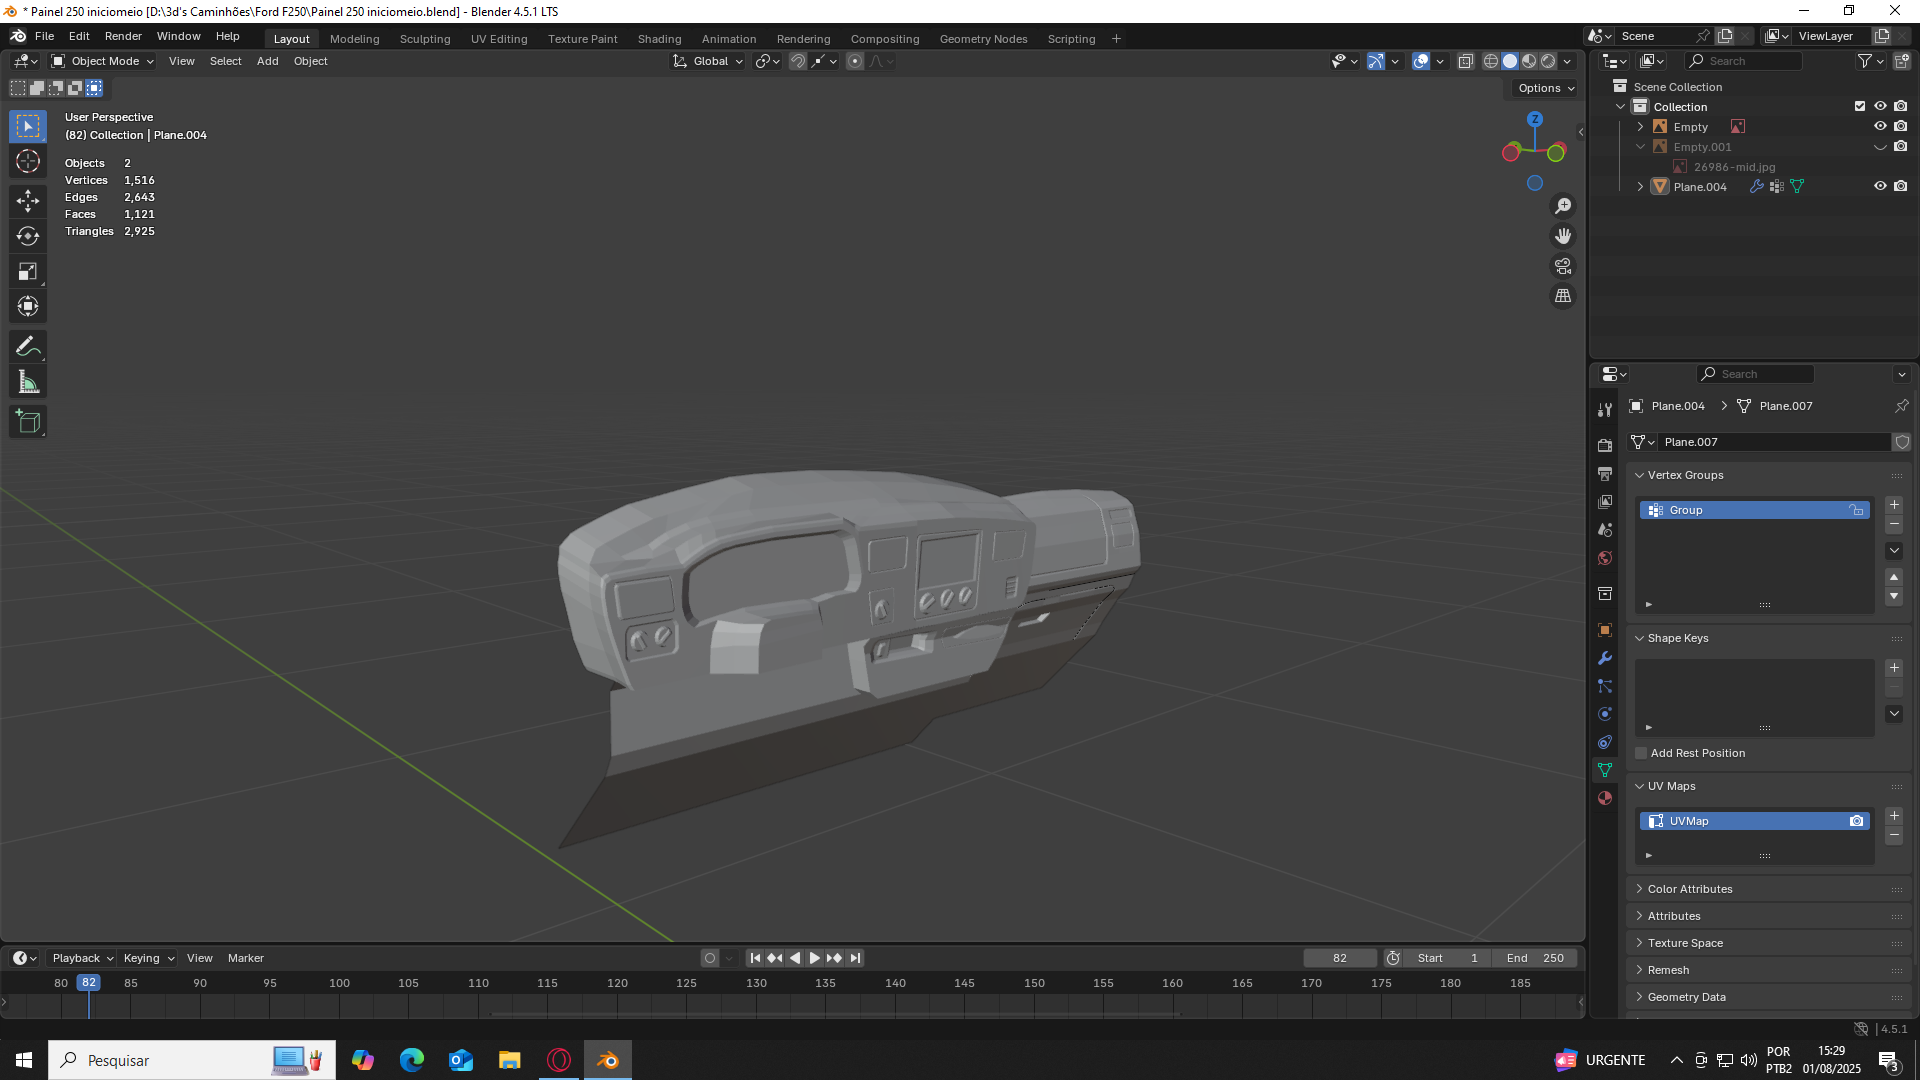This screenshot has height=1080, width=1920.
Task: Enable the Add Rest Position checkbox
Action: point(1641,753)
